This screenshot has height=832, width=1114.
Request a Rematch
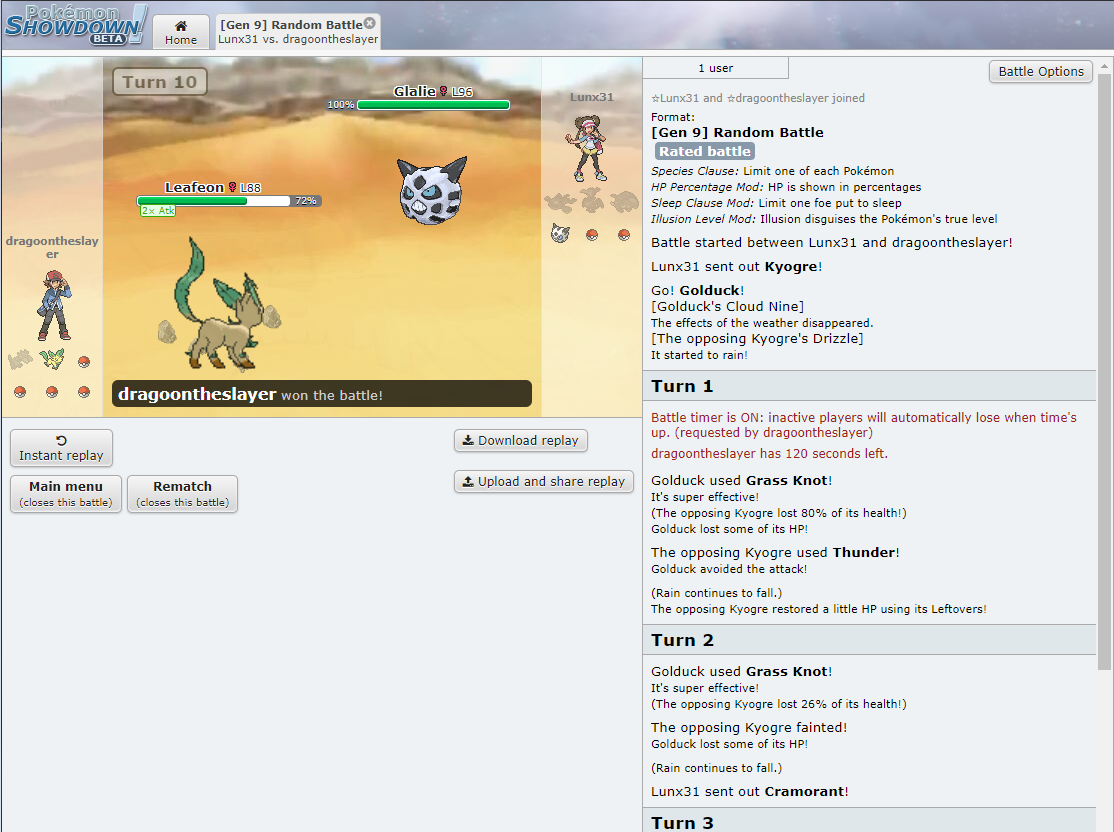(183, 494)
